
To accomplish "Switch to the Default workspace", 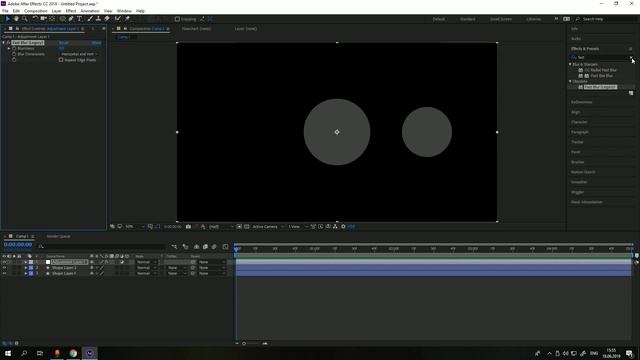I will tap(439, 19).
